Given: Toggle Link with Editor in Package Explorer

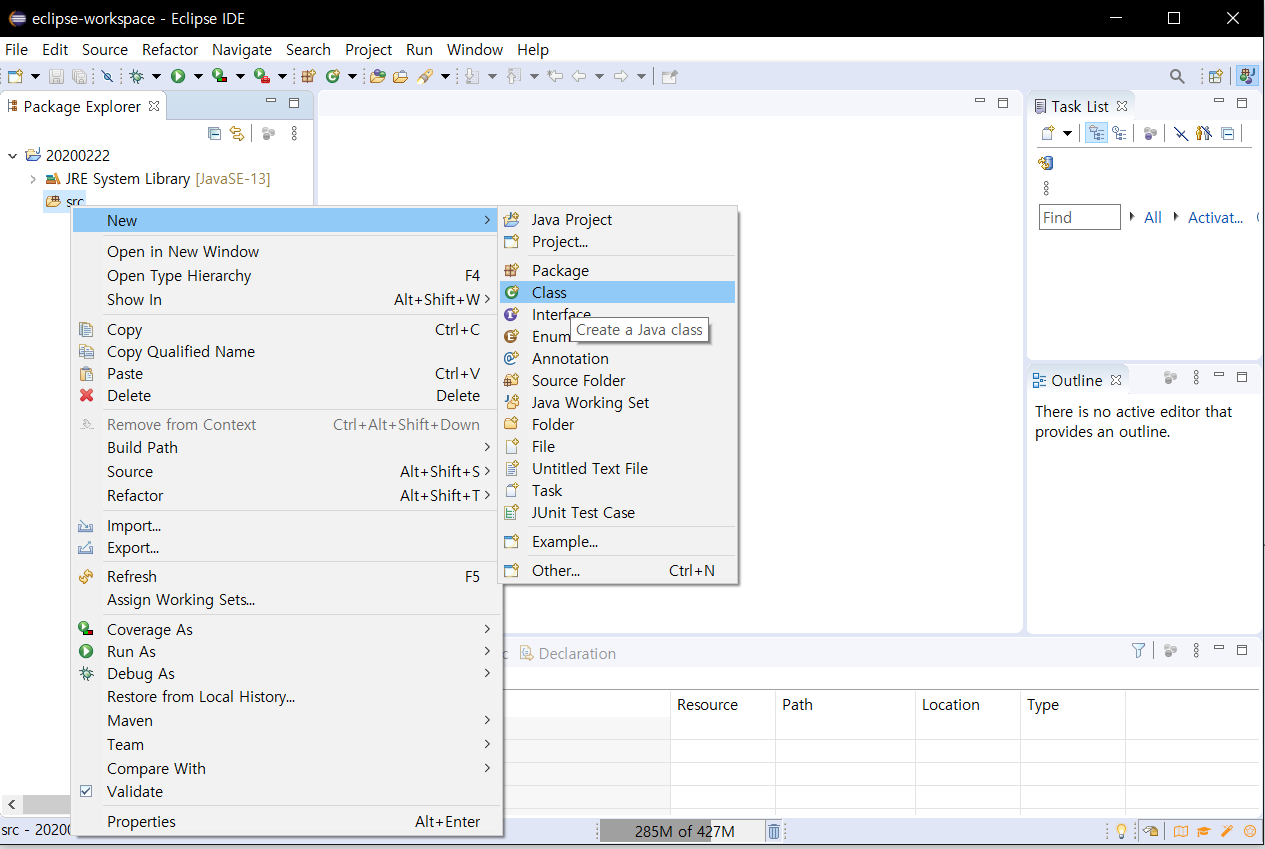Looking at the screenshot, I should pyautogui.click(x=237, y=133).
